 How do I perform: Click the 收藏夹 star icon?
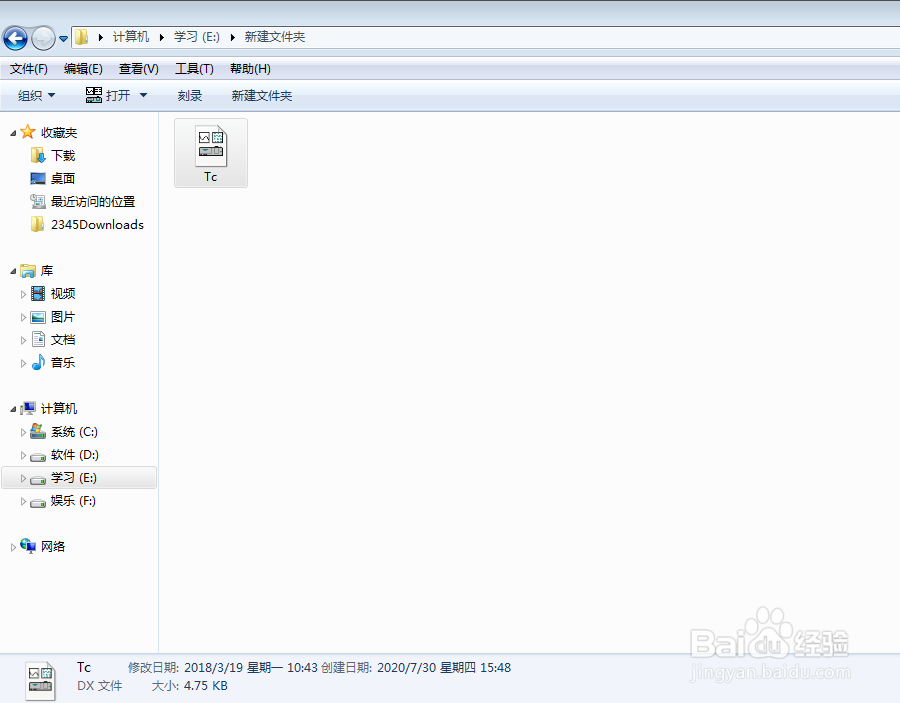(x=28, y=133)
